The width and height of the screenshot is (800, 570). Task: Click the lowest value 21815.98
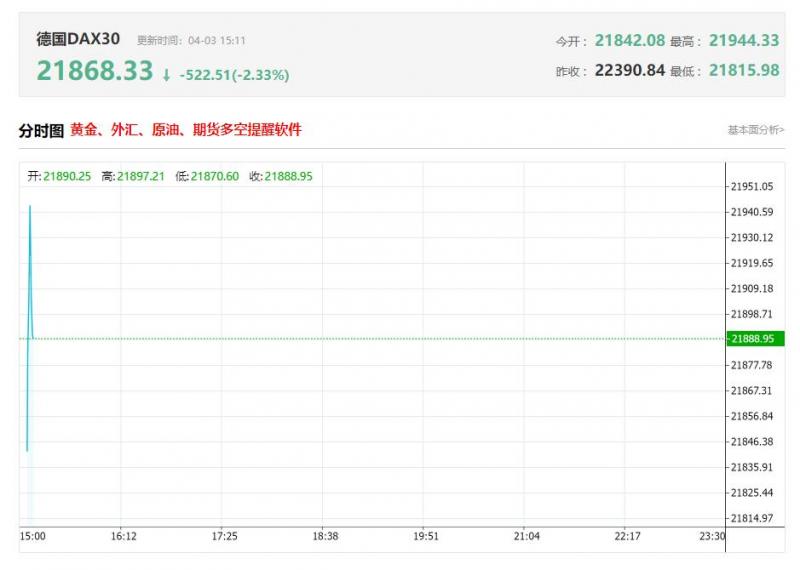744,70
